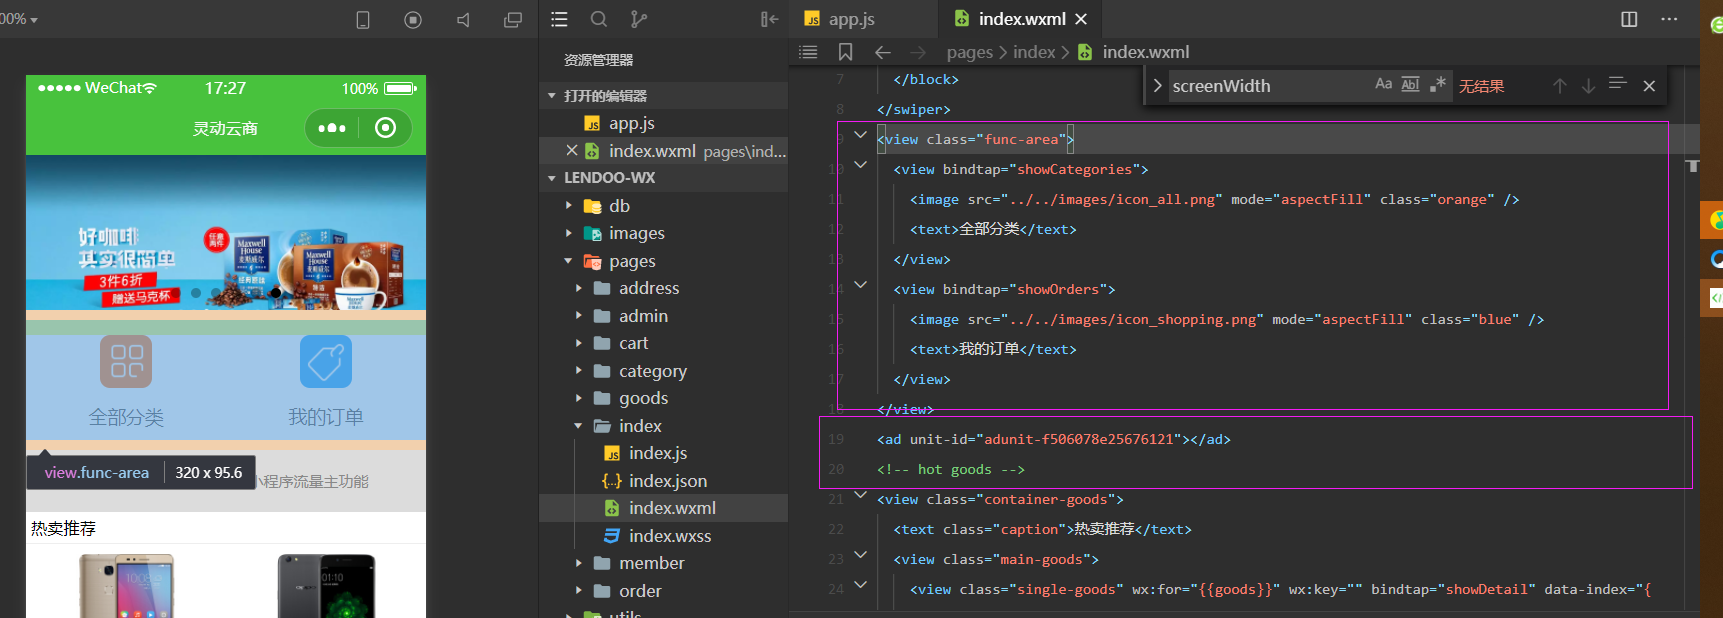Close the index.wxml tab
The image size is (1723, 618).
(1081, 19)
